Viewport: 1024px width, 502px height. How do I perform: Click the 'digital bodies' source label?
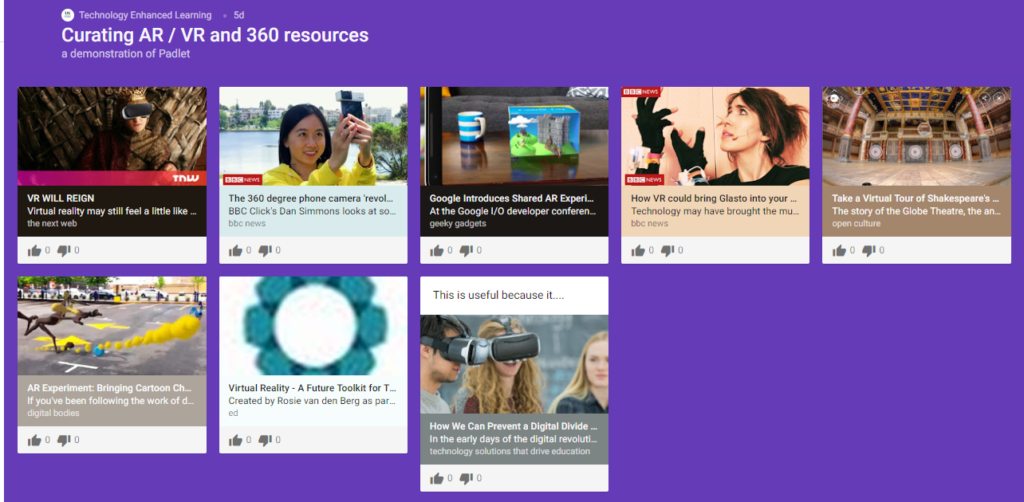click(x=54, y=413)
